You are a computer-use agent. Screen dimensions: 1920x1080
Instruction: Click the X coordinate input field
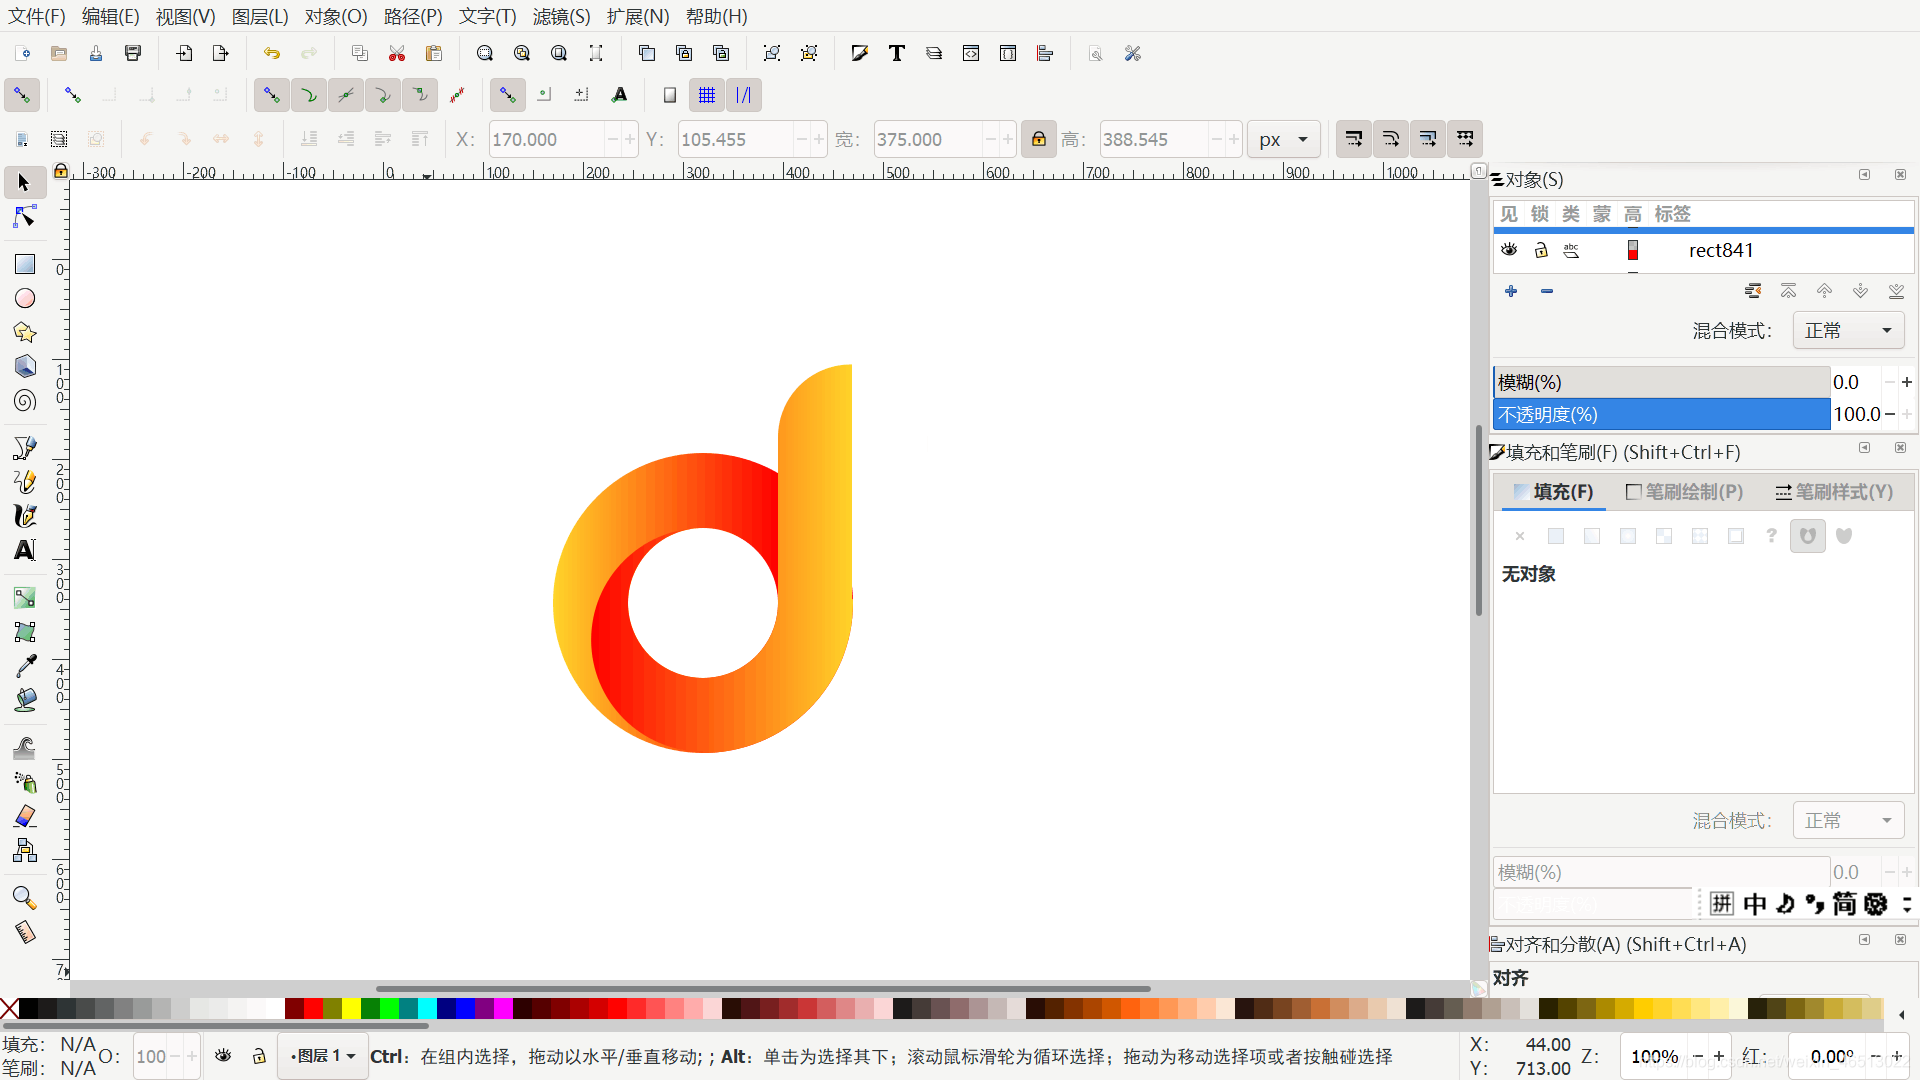(545, 139)
